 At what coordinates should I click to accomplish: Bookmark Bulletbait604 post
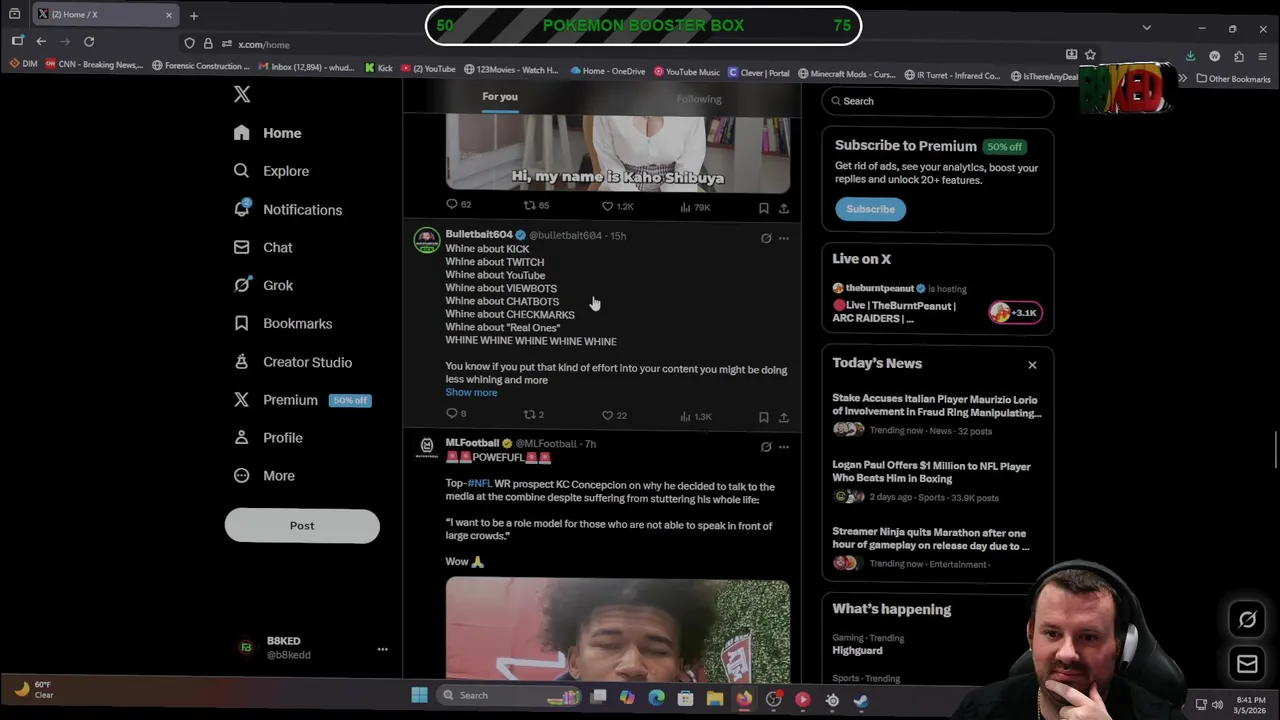[763, 417]
